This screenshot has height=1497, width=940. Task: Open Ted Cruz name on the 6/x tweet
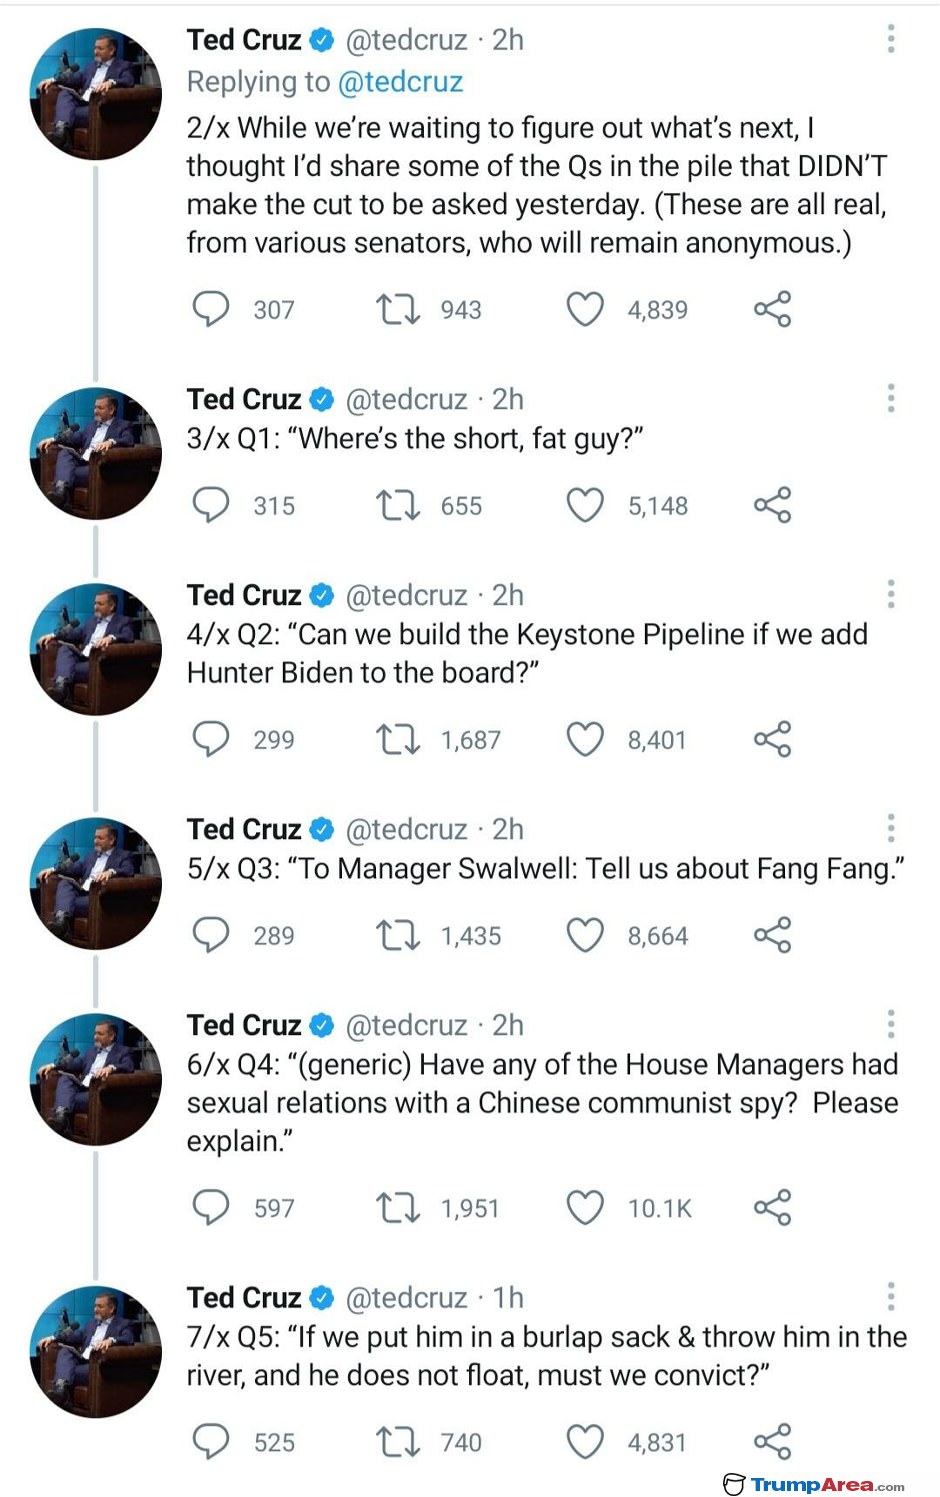click(x=244, y=1025)
